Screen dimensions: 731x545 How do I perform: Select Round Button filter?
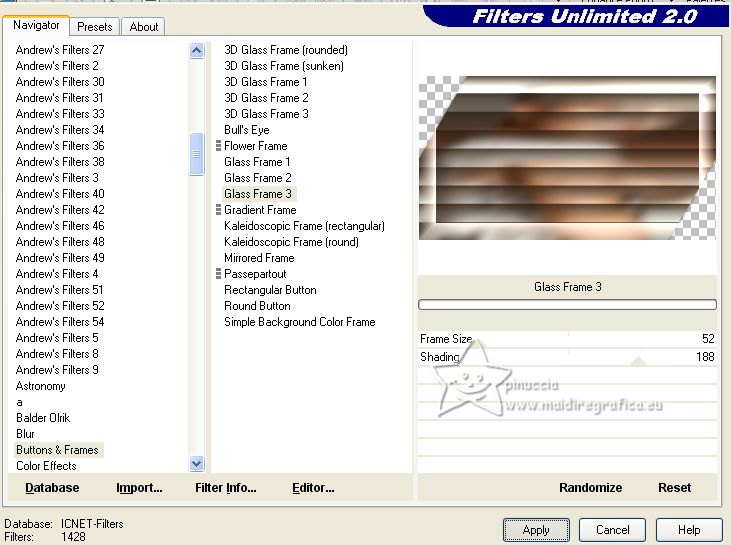[x=257, y=306]
